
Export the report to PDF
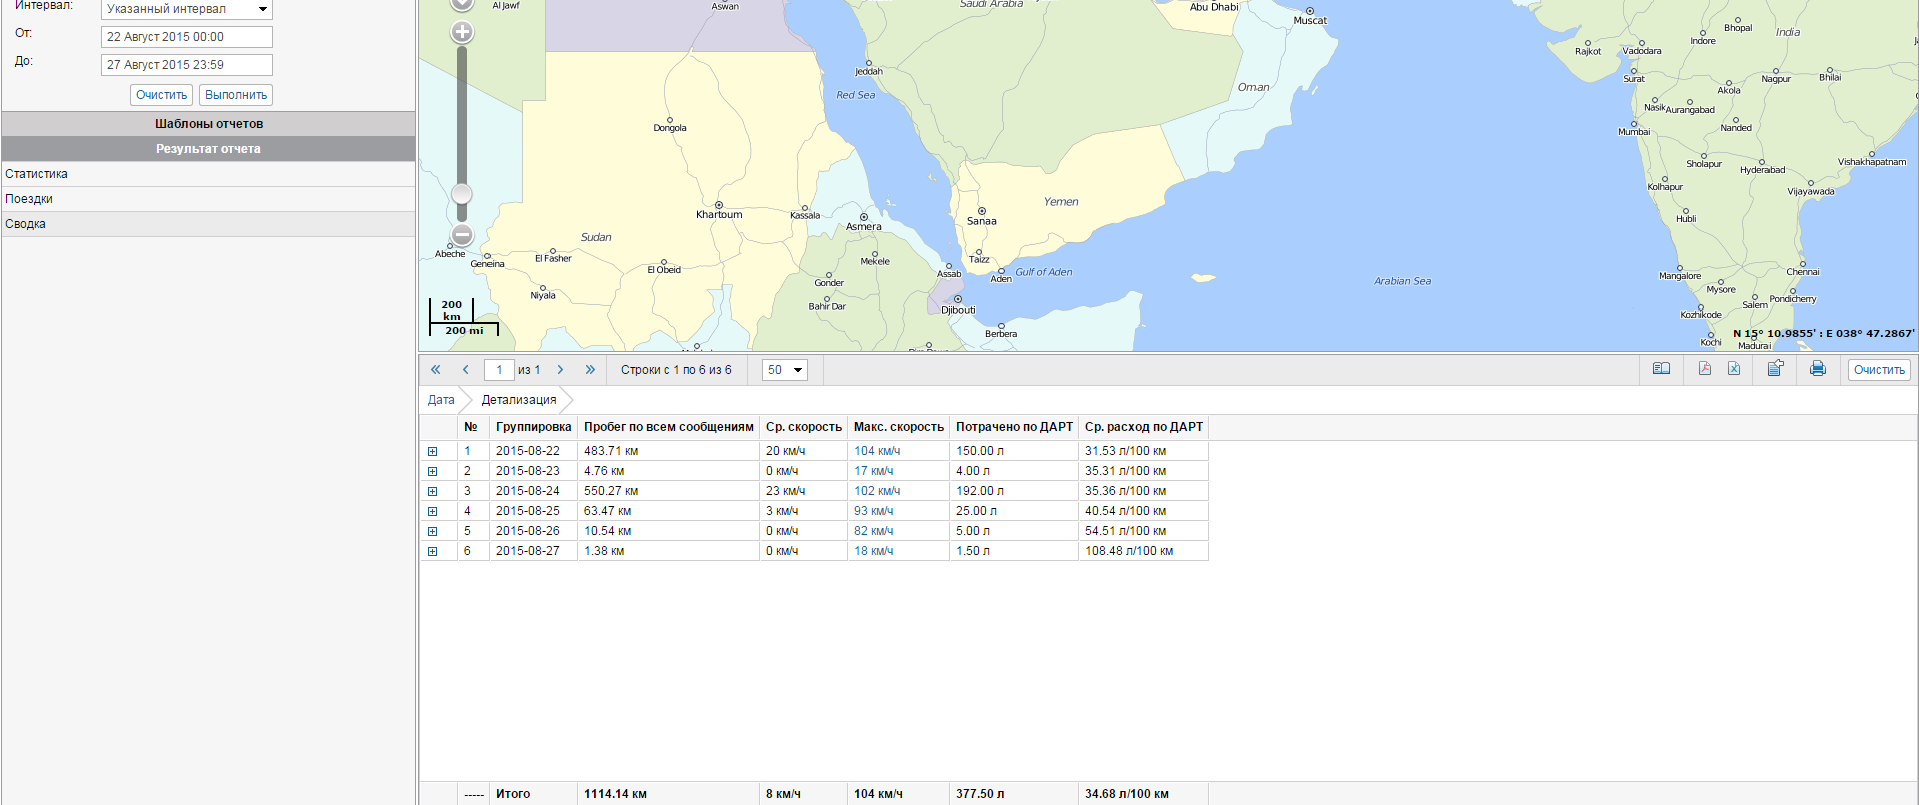pyautogui.click(x=1705, y=369)
